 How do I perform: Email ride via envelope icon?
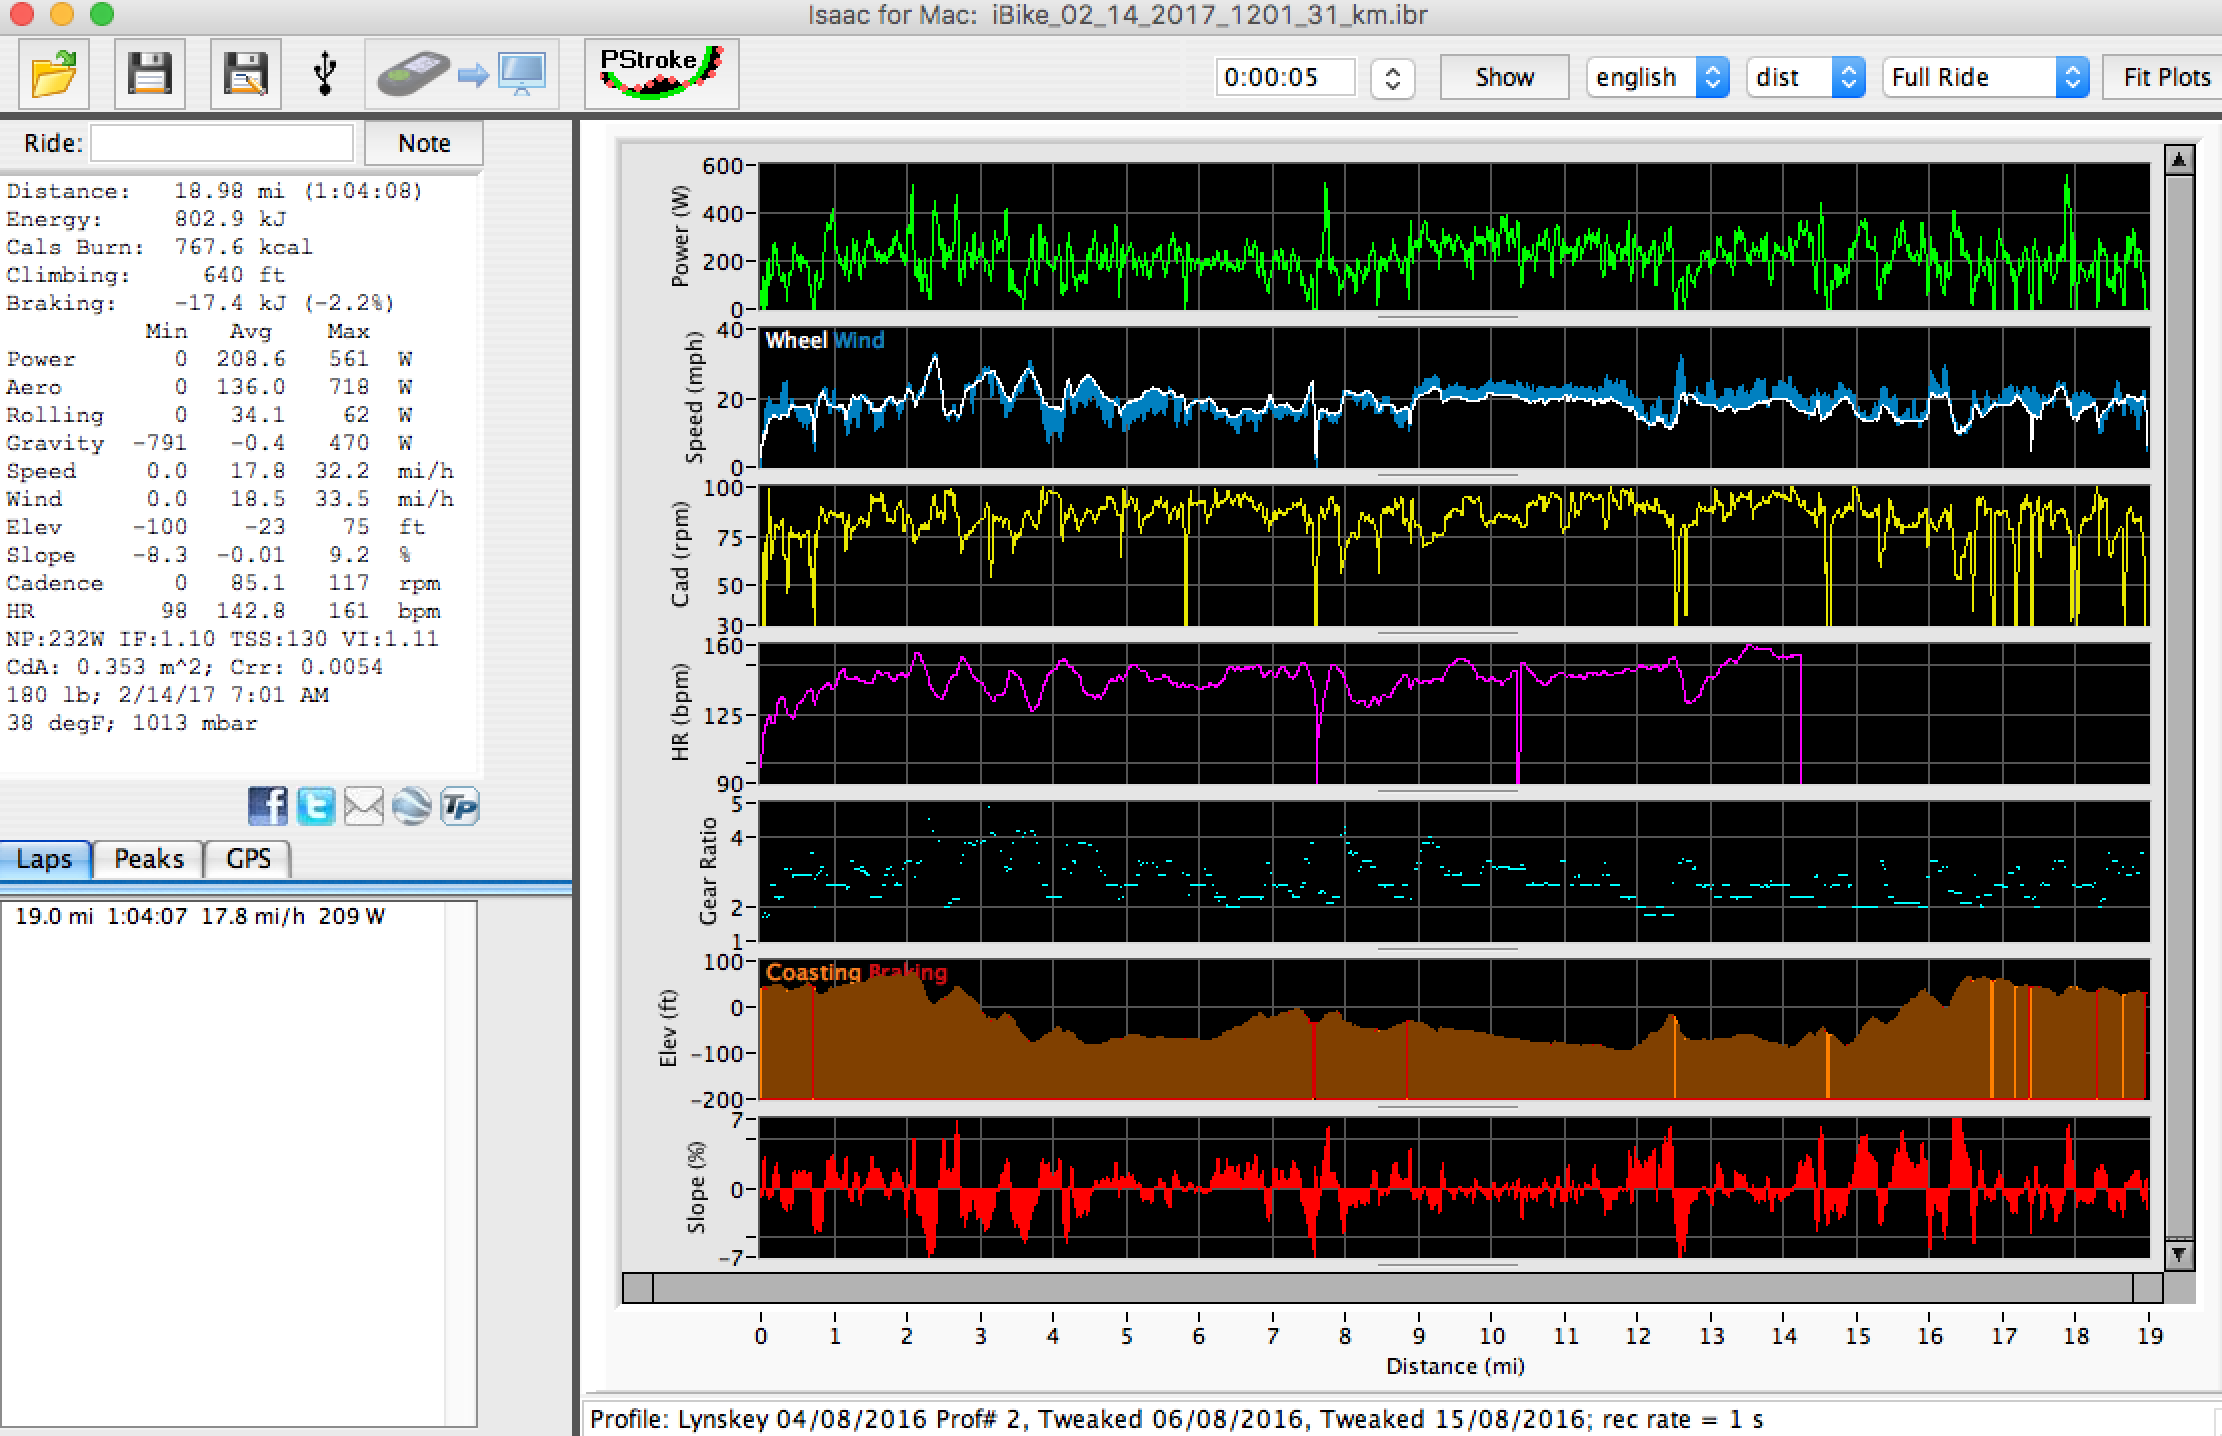click(363, 806)
